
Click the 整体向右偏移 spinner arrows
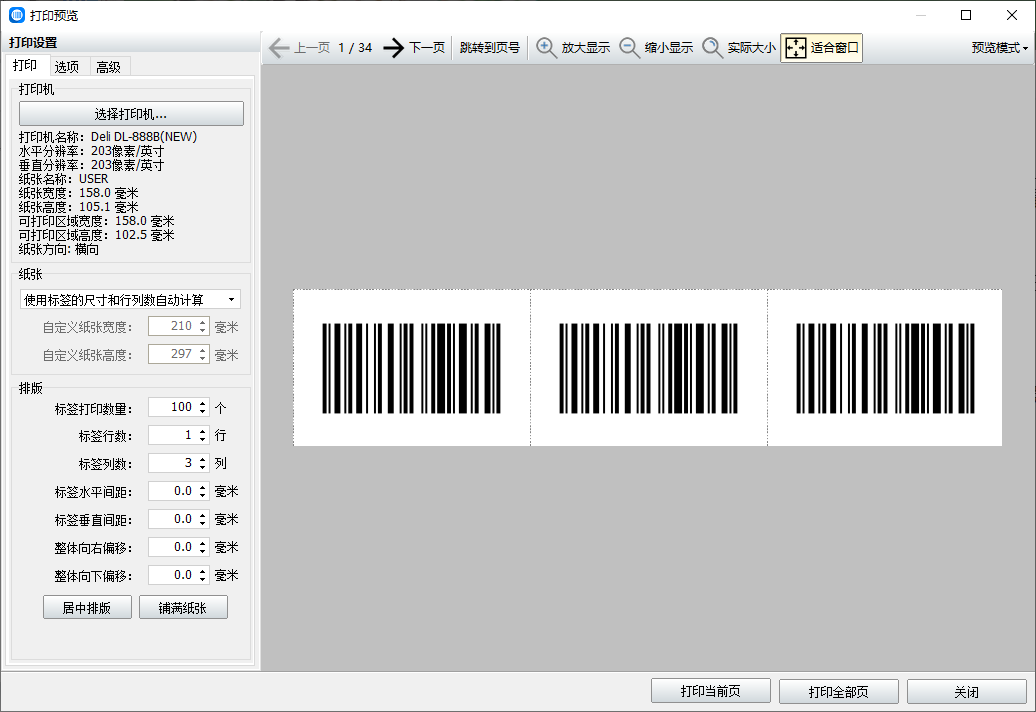203,547
